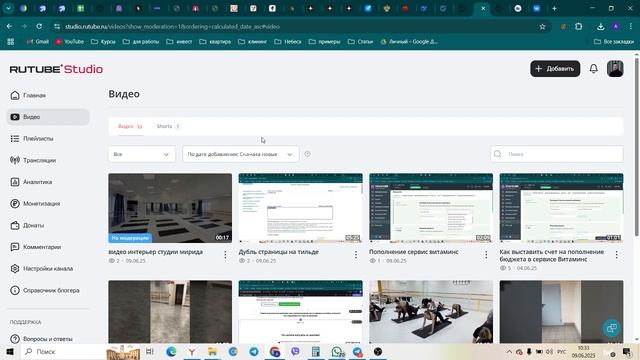Open Windows Start menu
640x360 pixels.
pyautogui.click(x=10, y=351)
